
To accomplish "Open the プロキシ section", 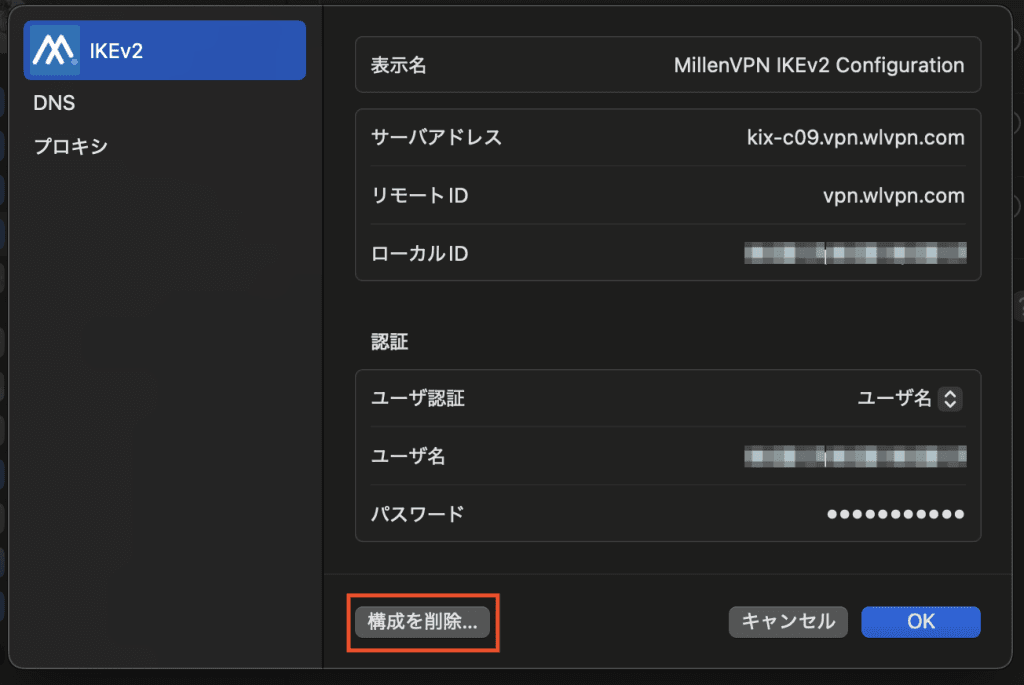I will coord(70,146).
